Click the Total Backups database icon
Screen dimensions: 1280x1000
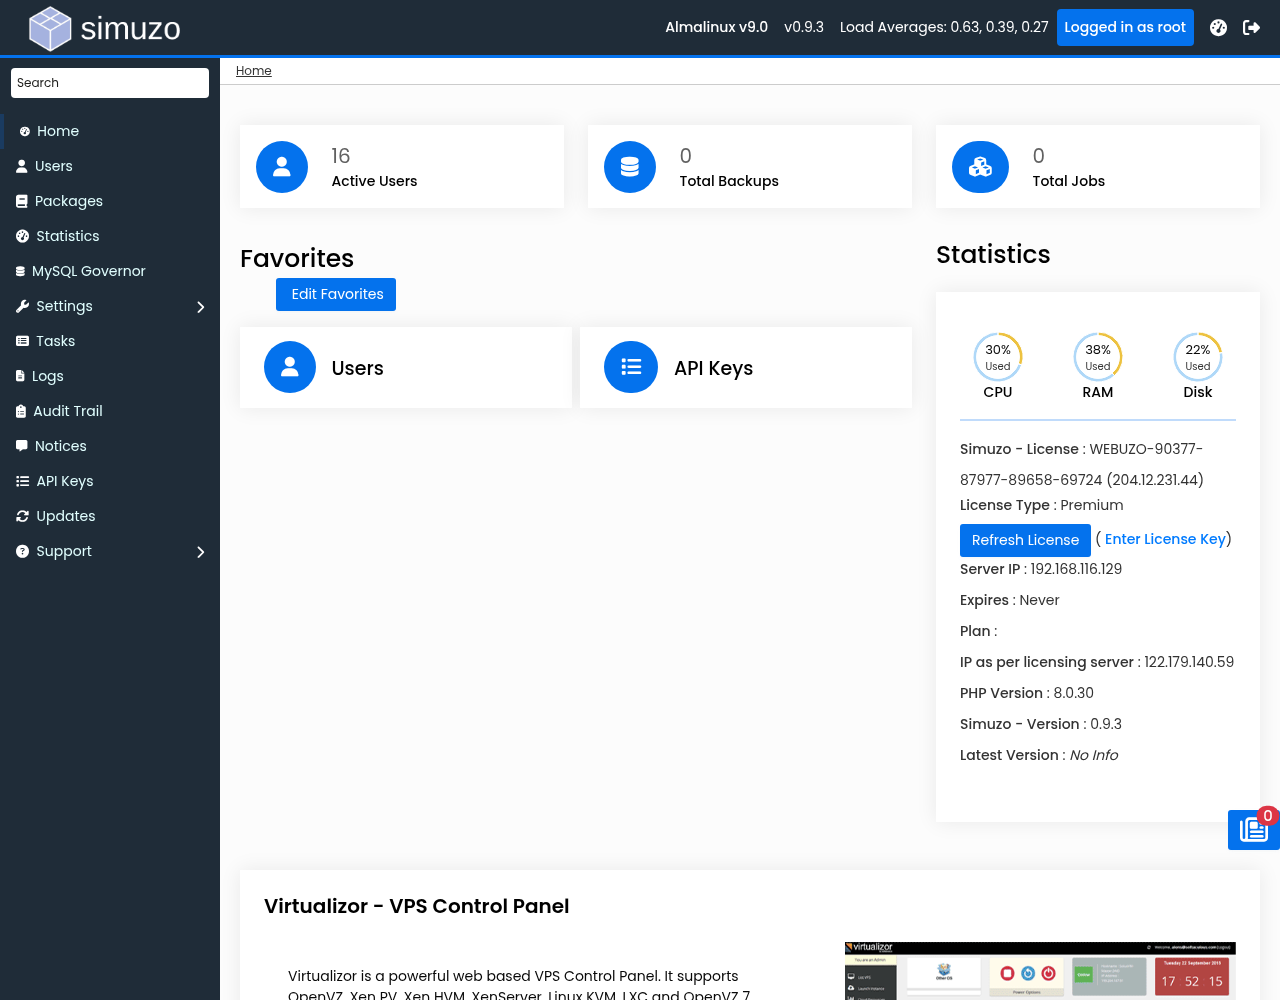click(630, 167)
